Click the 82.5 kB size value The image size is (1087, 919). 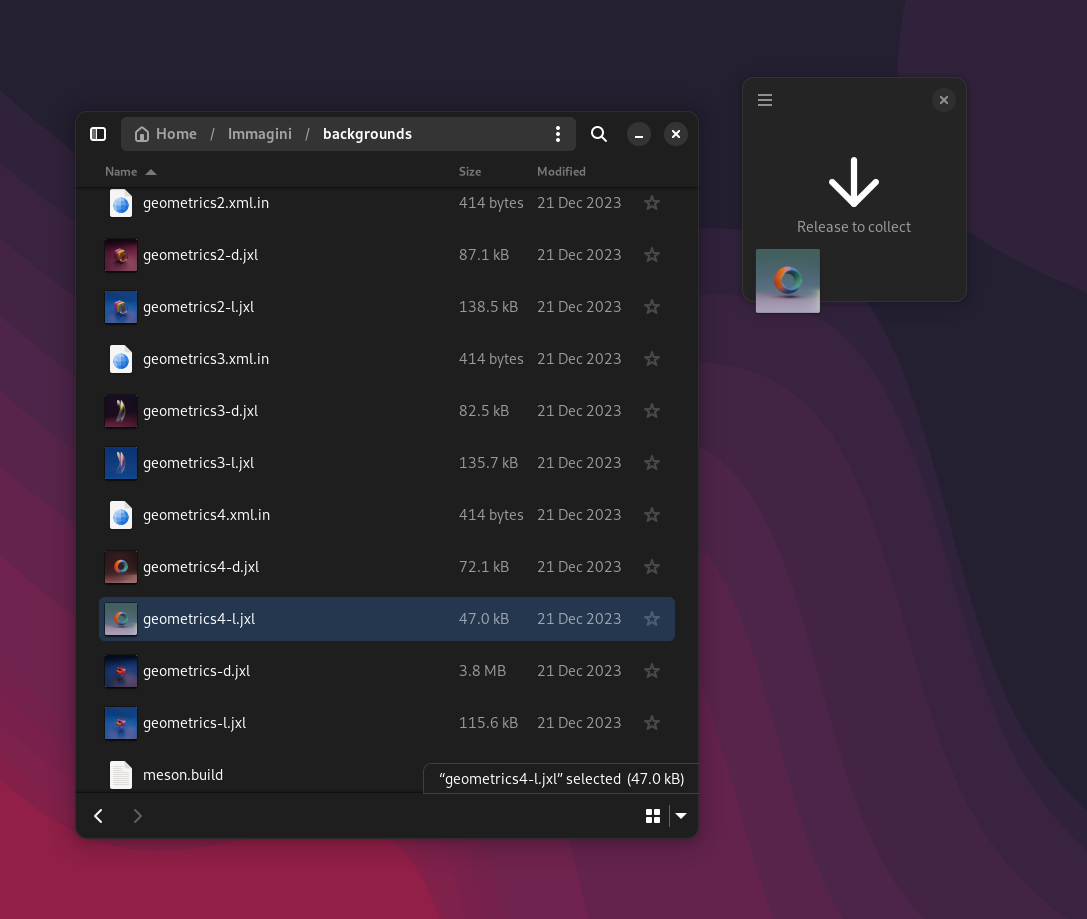click(484, 411)
